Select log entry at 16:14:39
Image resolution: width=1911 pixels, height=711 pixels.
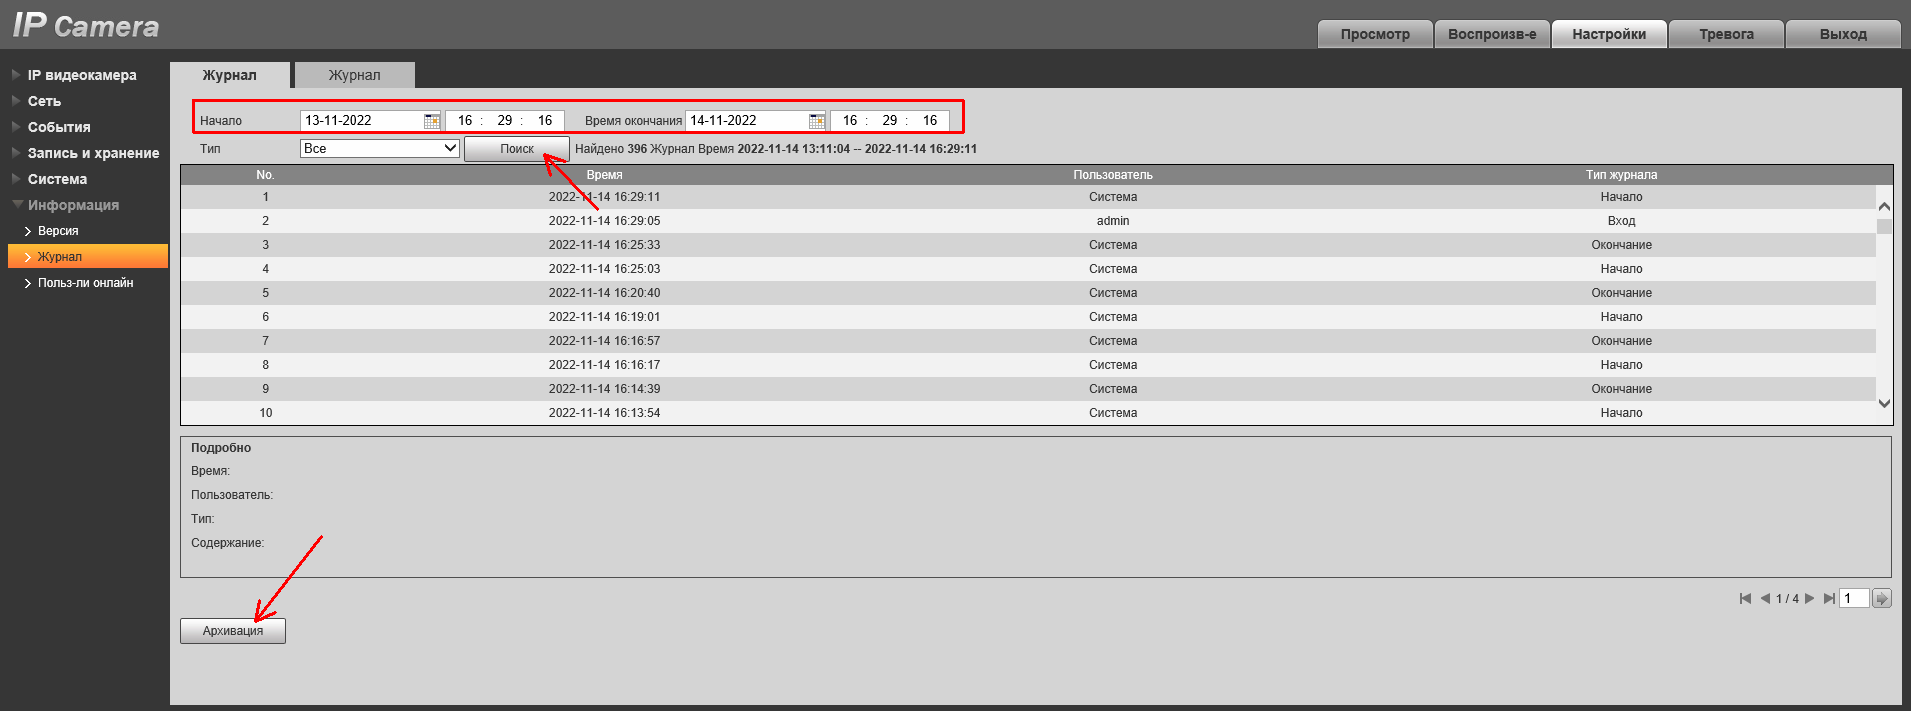point(1028,389)
